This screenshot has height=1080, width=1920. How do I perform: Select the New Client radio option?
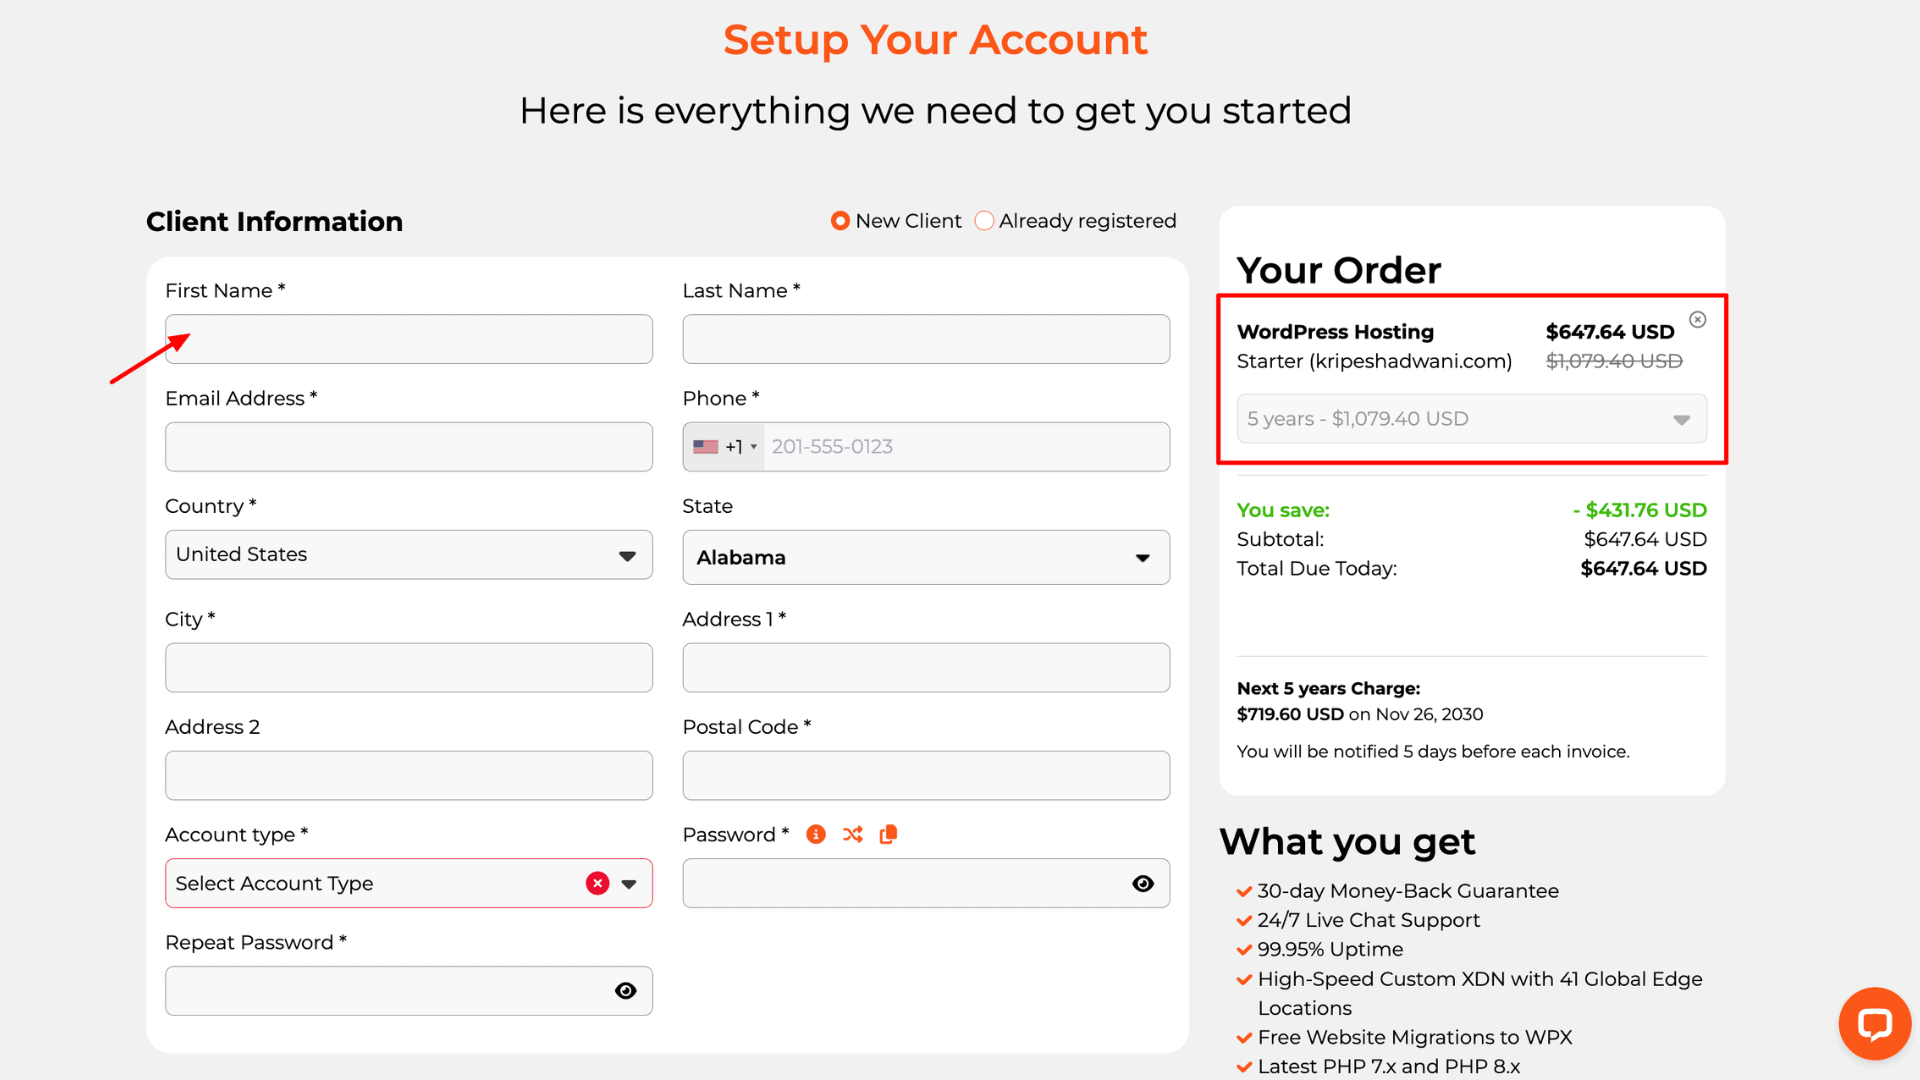tap(840, 221)
